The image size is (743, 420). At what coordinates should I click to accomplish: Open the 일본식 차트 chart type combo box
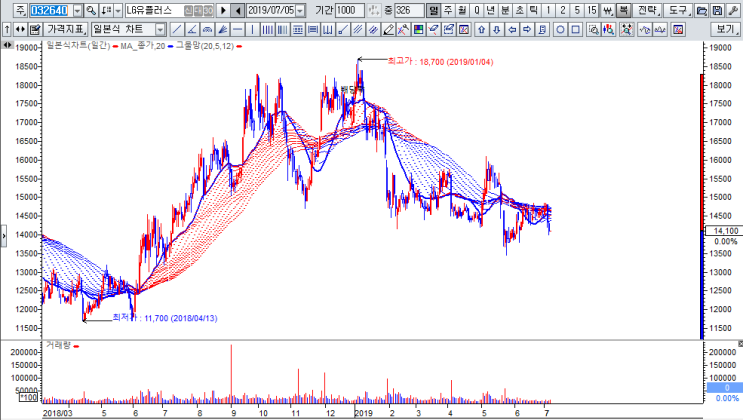[128, 30]
